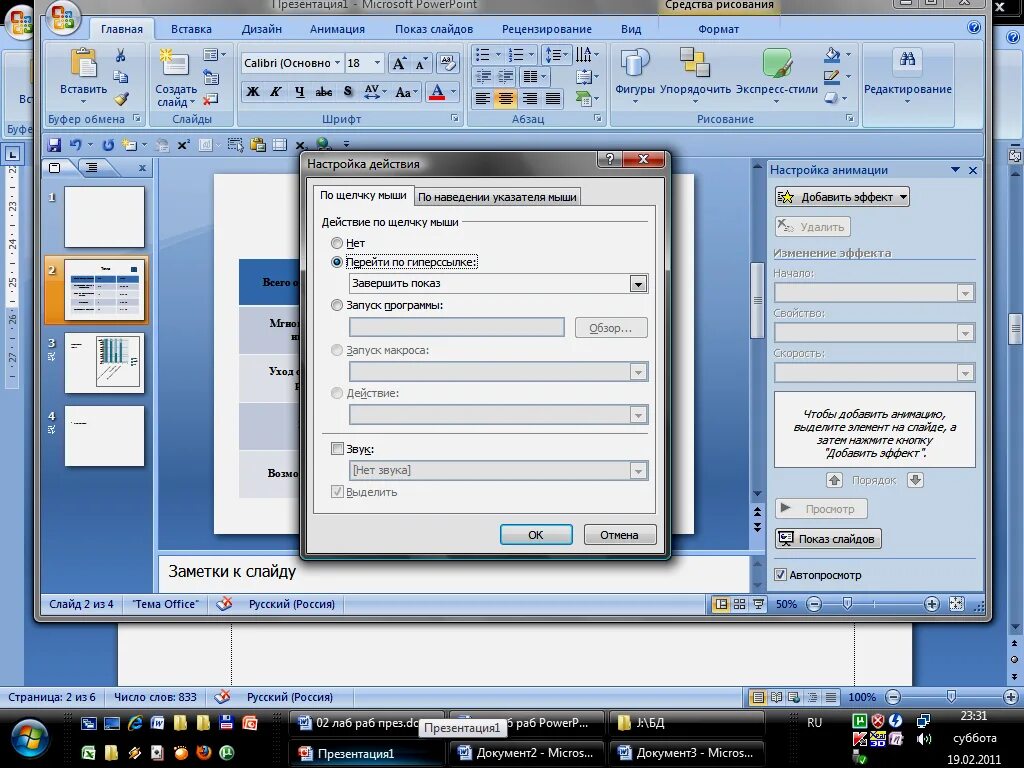Toggle underline (Ч) formatting

pyautogui.click(x=299, y=92)
